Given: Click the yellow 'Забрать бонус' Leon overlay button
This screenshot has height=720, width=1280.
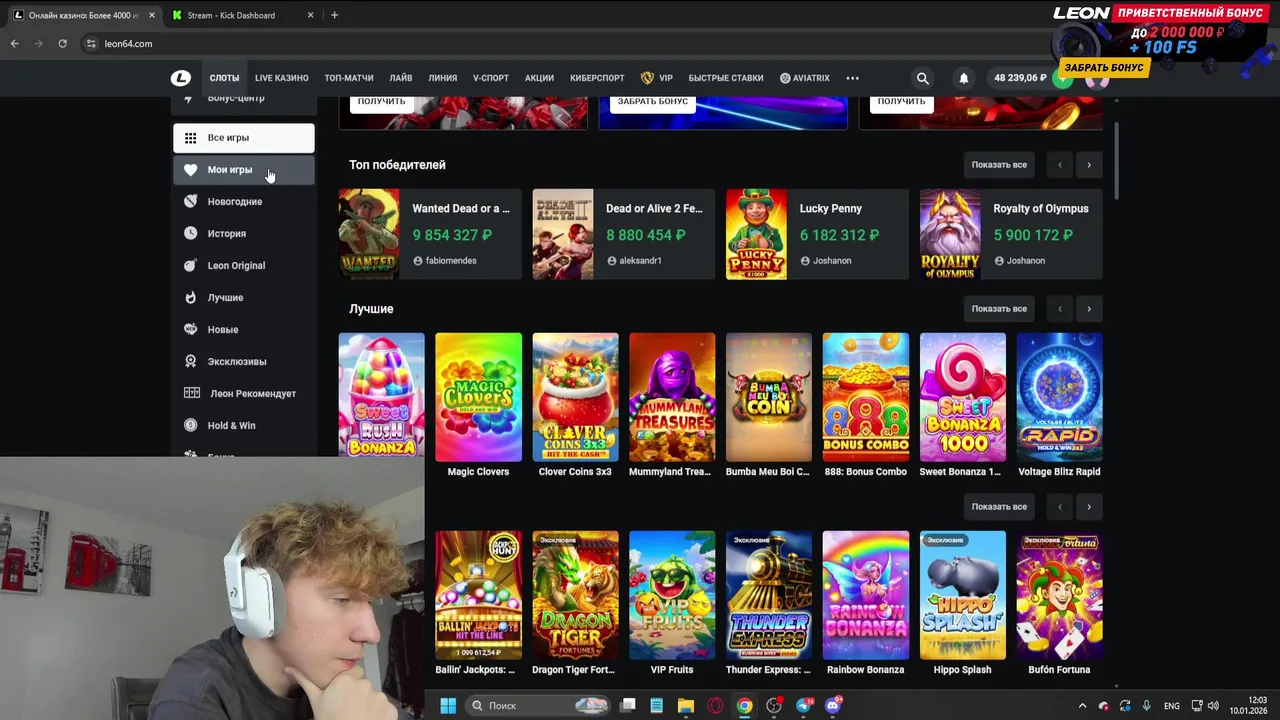Looking at the screenshot, I should point(1104,68).
